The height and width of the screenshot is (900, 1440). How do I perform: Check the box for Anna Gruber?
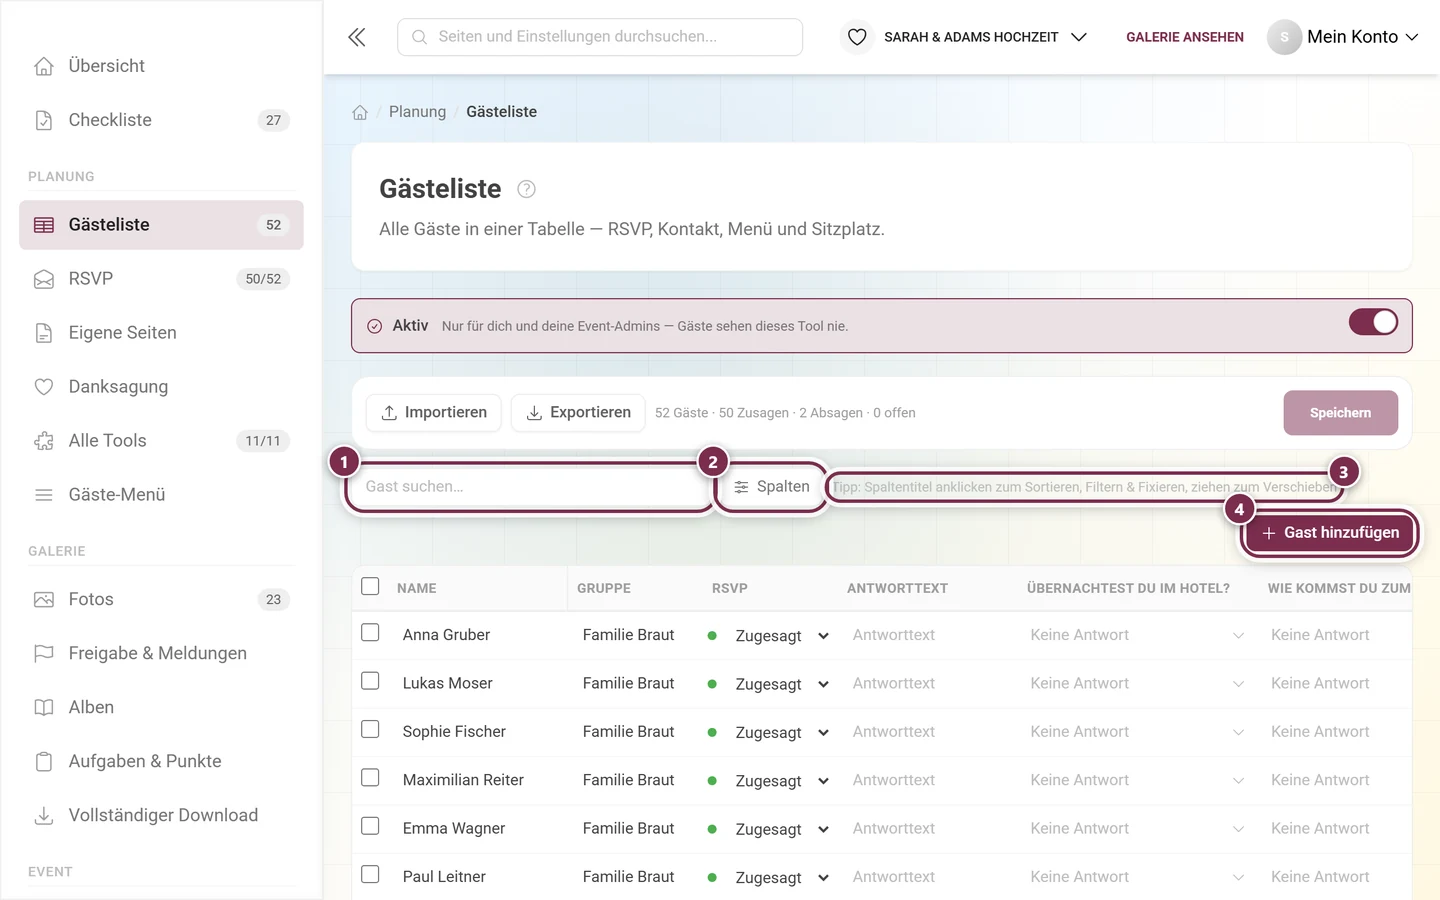tap(370, 633)
